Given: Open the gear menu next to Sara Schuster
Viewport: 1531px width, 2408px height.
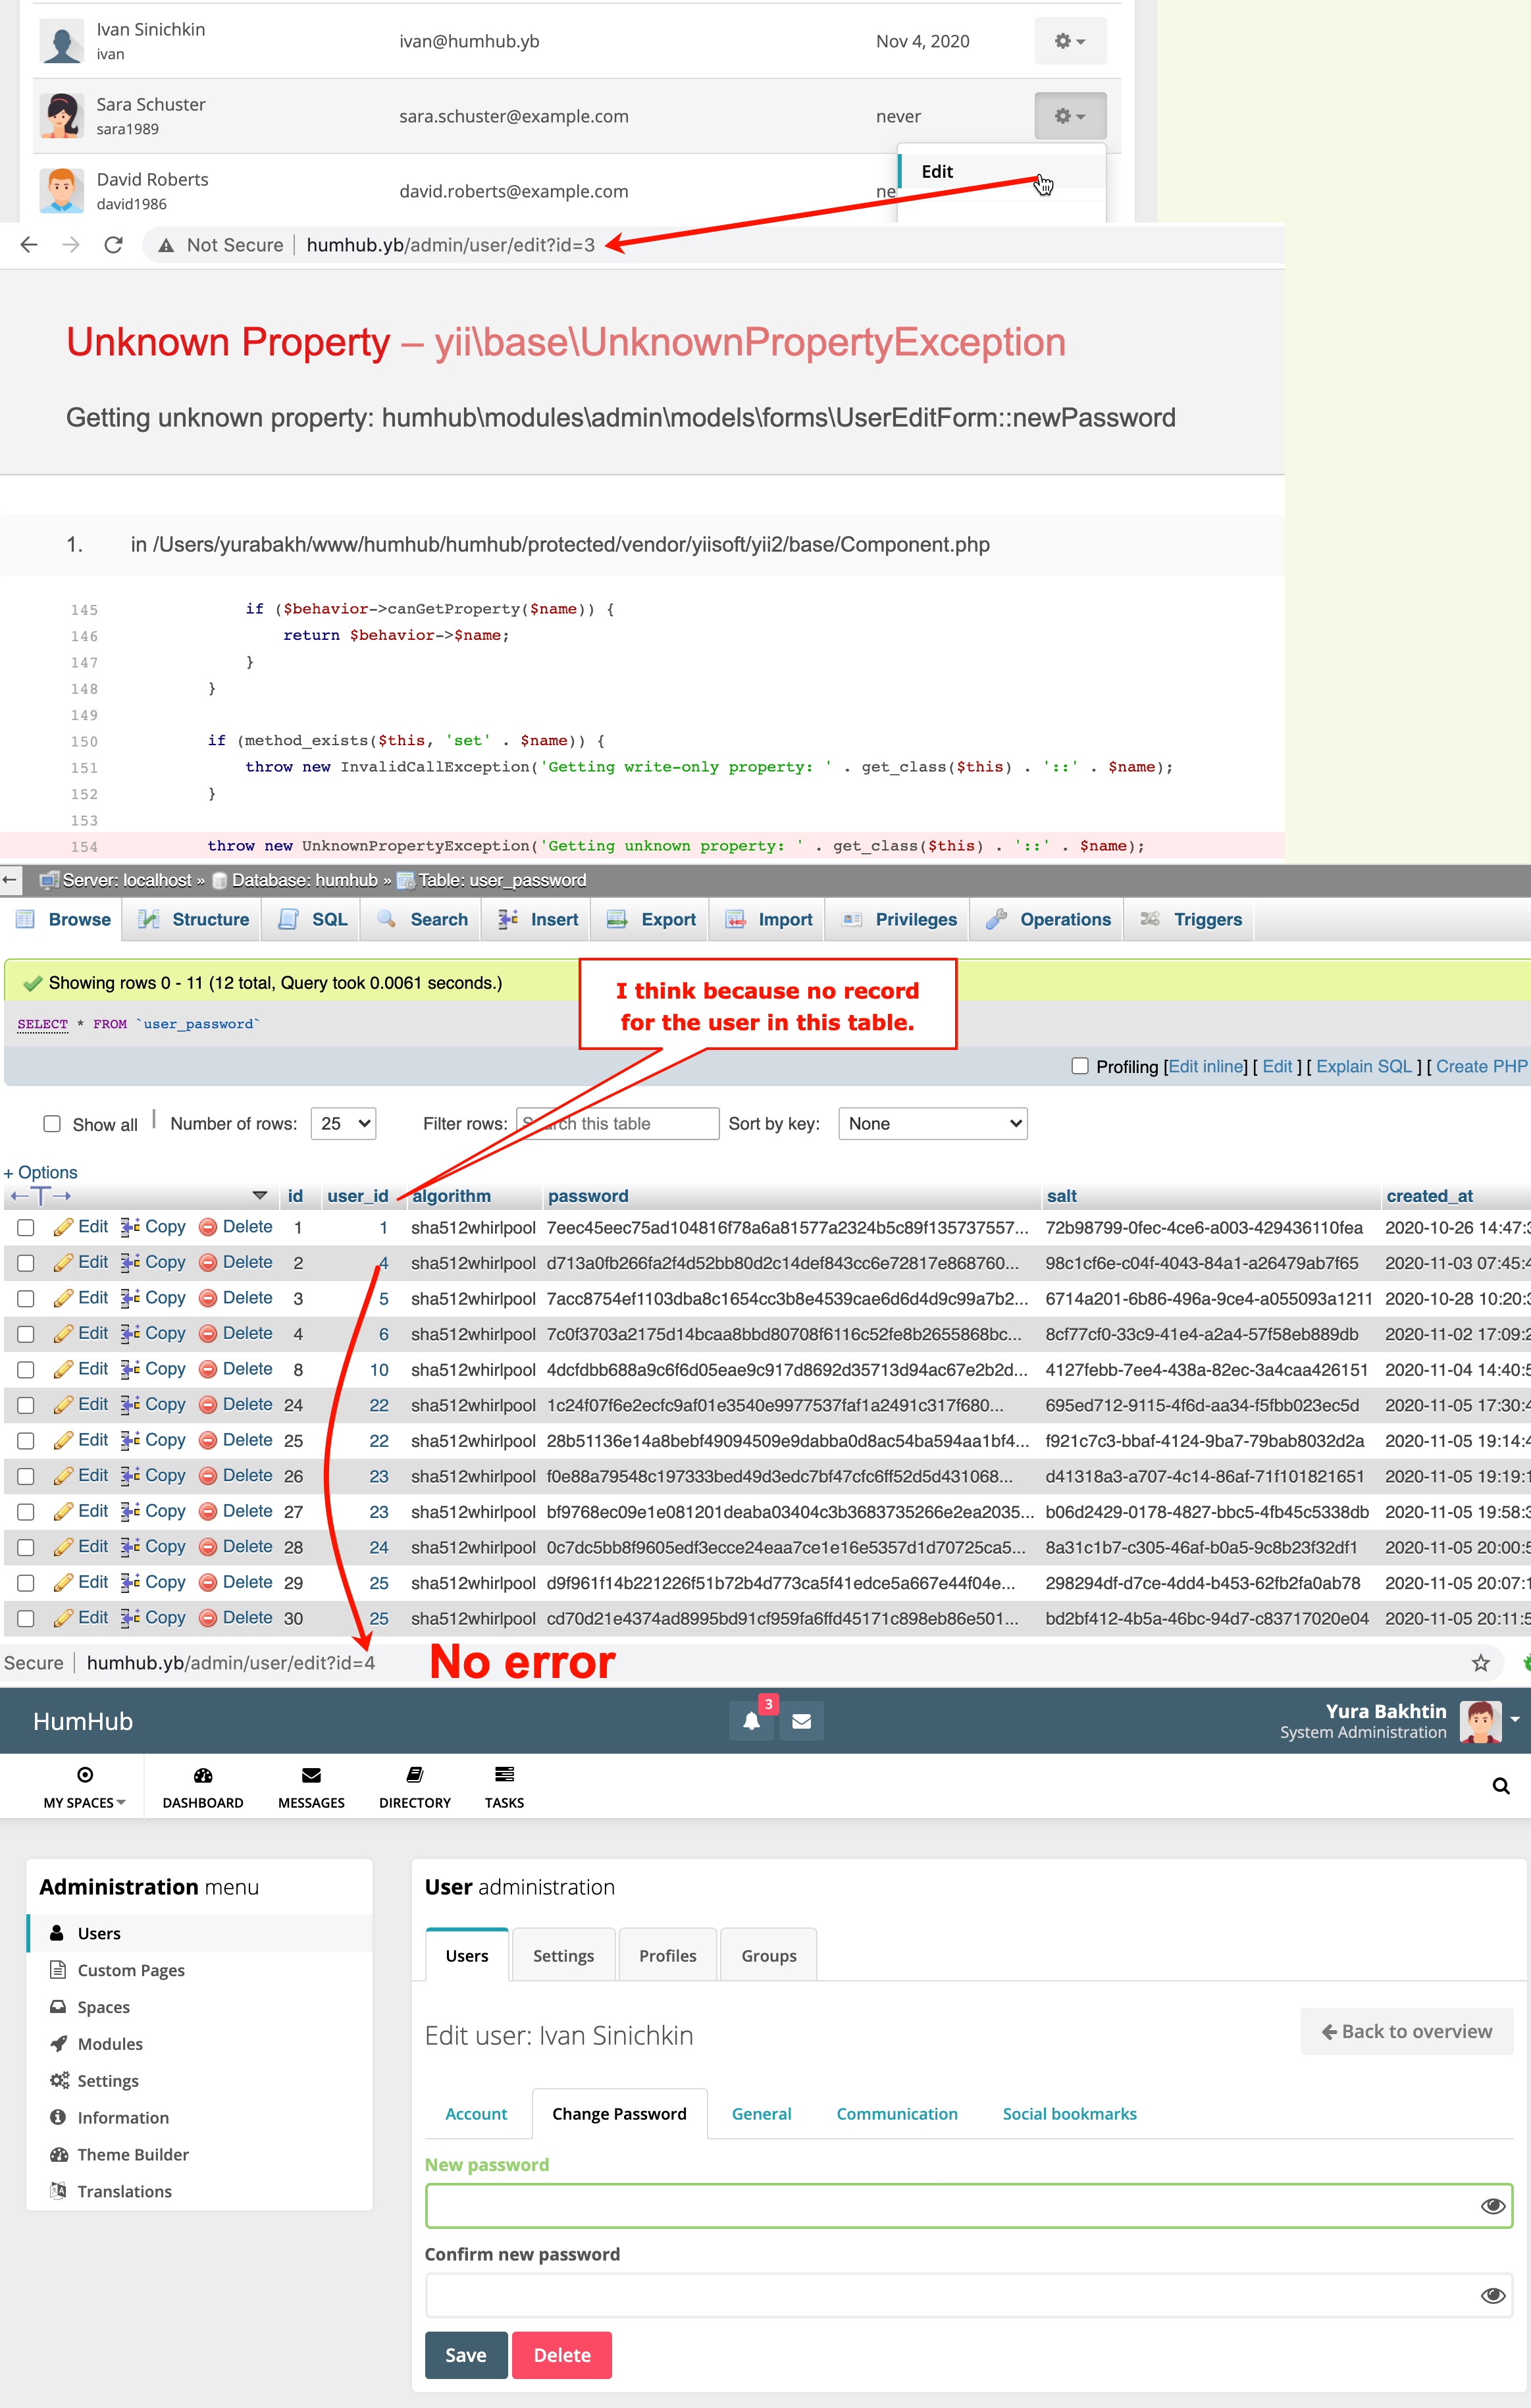Looking at the screenshot, I should (x=1069, y=116).
